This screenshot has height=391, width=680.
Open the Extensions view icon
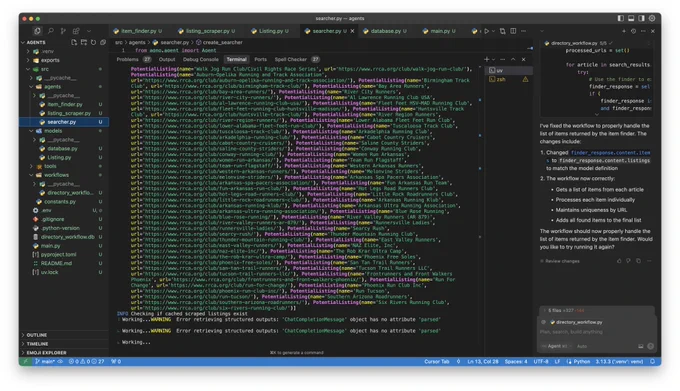pyautogui.click(x=76, y=31)
